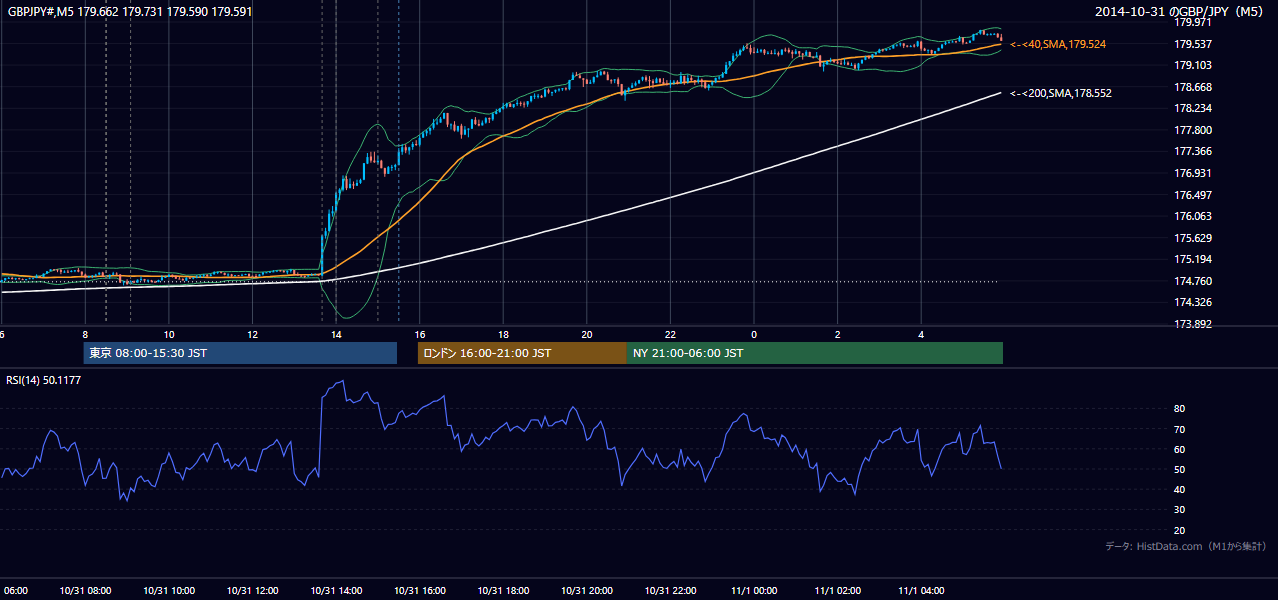Screen dimensions: 1278x600
Task: Click the GBPJPY#,M5 chart header text
Action: (130, 11)
